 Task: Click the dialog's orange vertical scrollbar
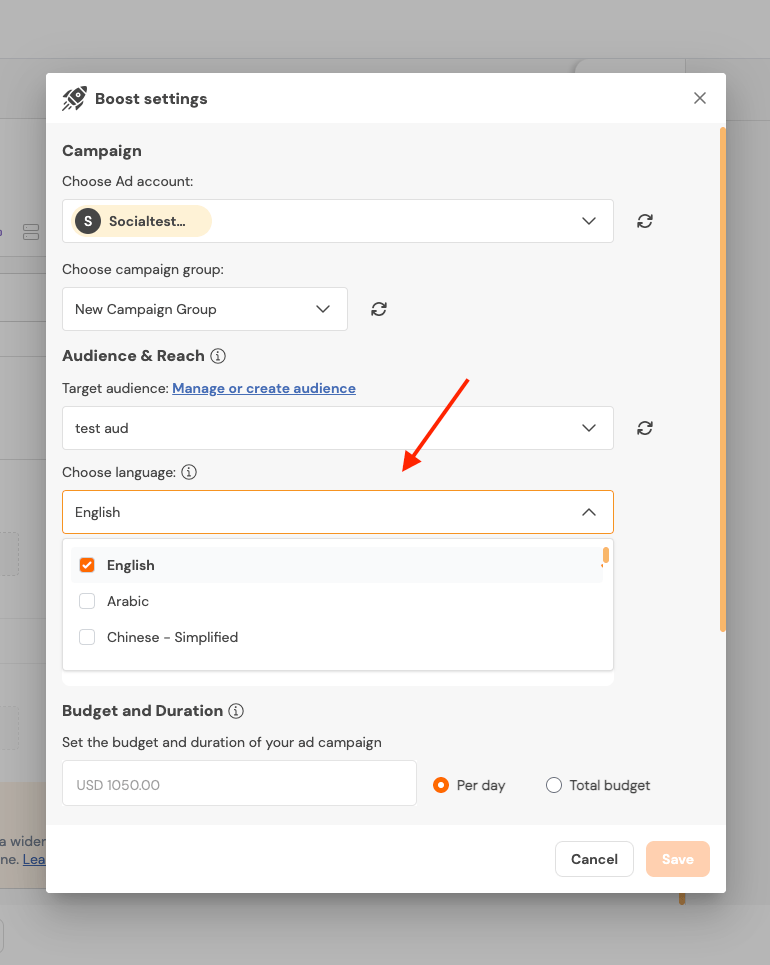pos(723,379)
